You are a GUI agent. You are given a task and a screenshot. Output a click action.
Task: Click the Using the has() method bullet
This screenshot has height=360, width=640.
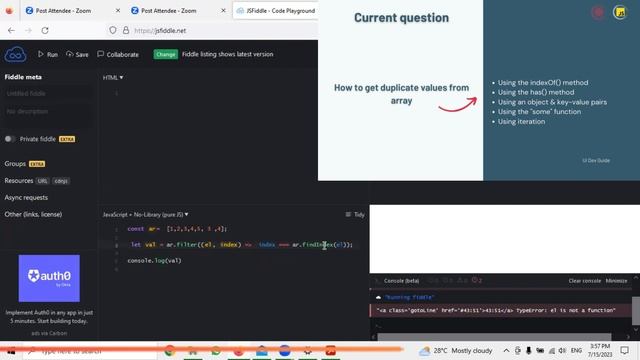536,92
